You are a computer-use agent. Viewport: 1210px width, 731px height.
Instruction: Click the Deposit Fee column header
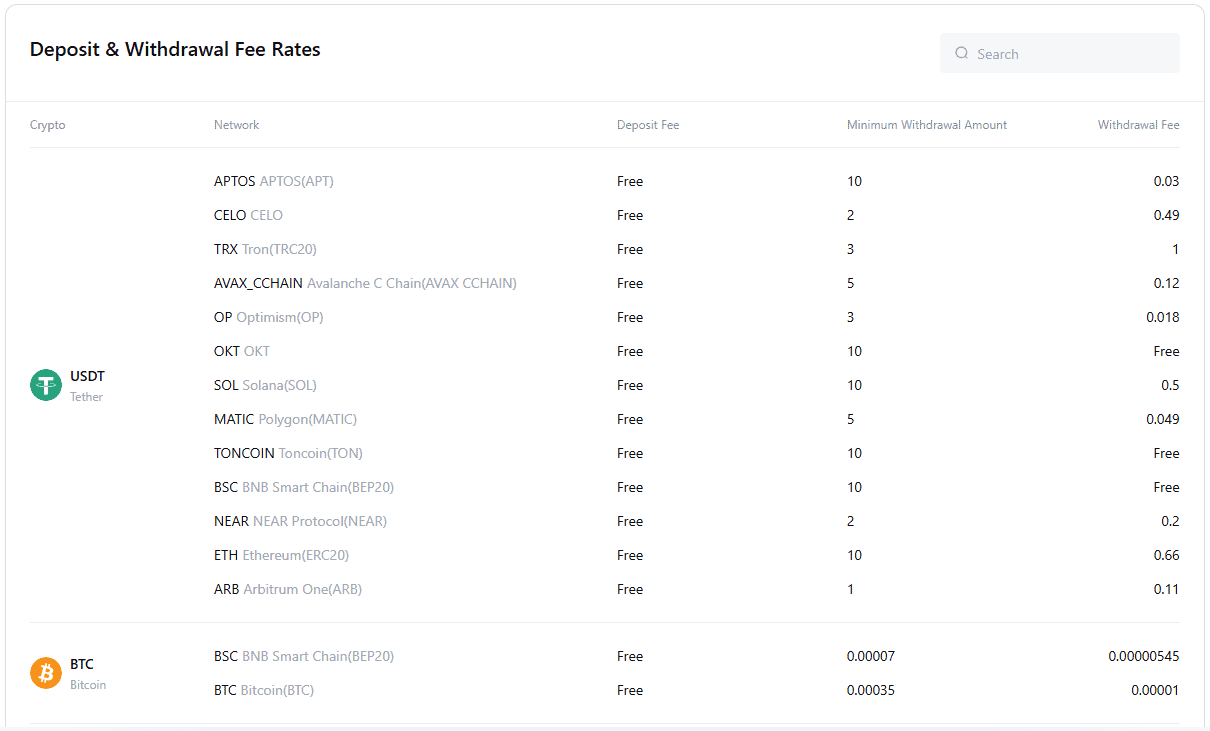648,125
